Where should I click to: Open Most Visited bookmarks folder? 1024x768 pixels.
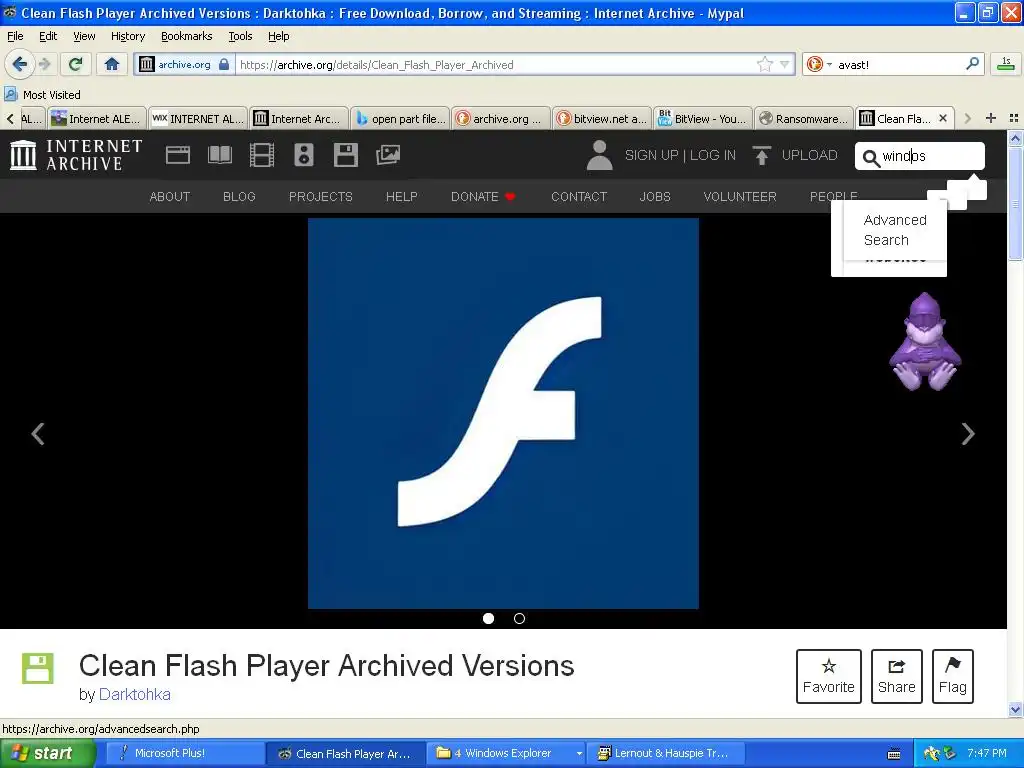(x=42, y=95)
